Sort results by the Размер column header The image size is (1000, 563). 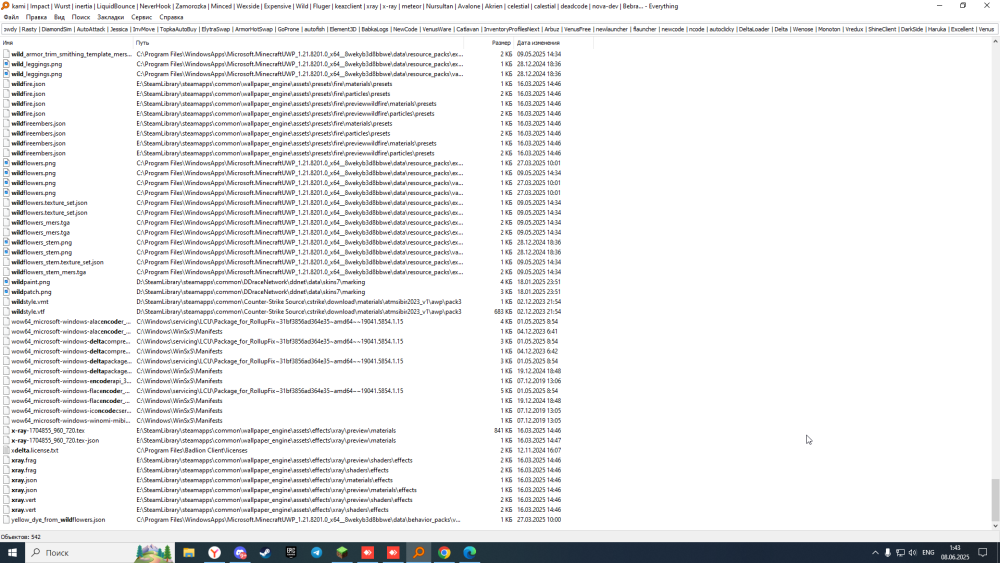[489, 43]
